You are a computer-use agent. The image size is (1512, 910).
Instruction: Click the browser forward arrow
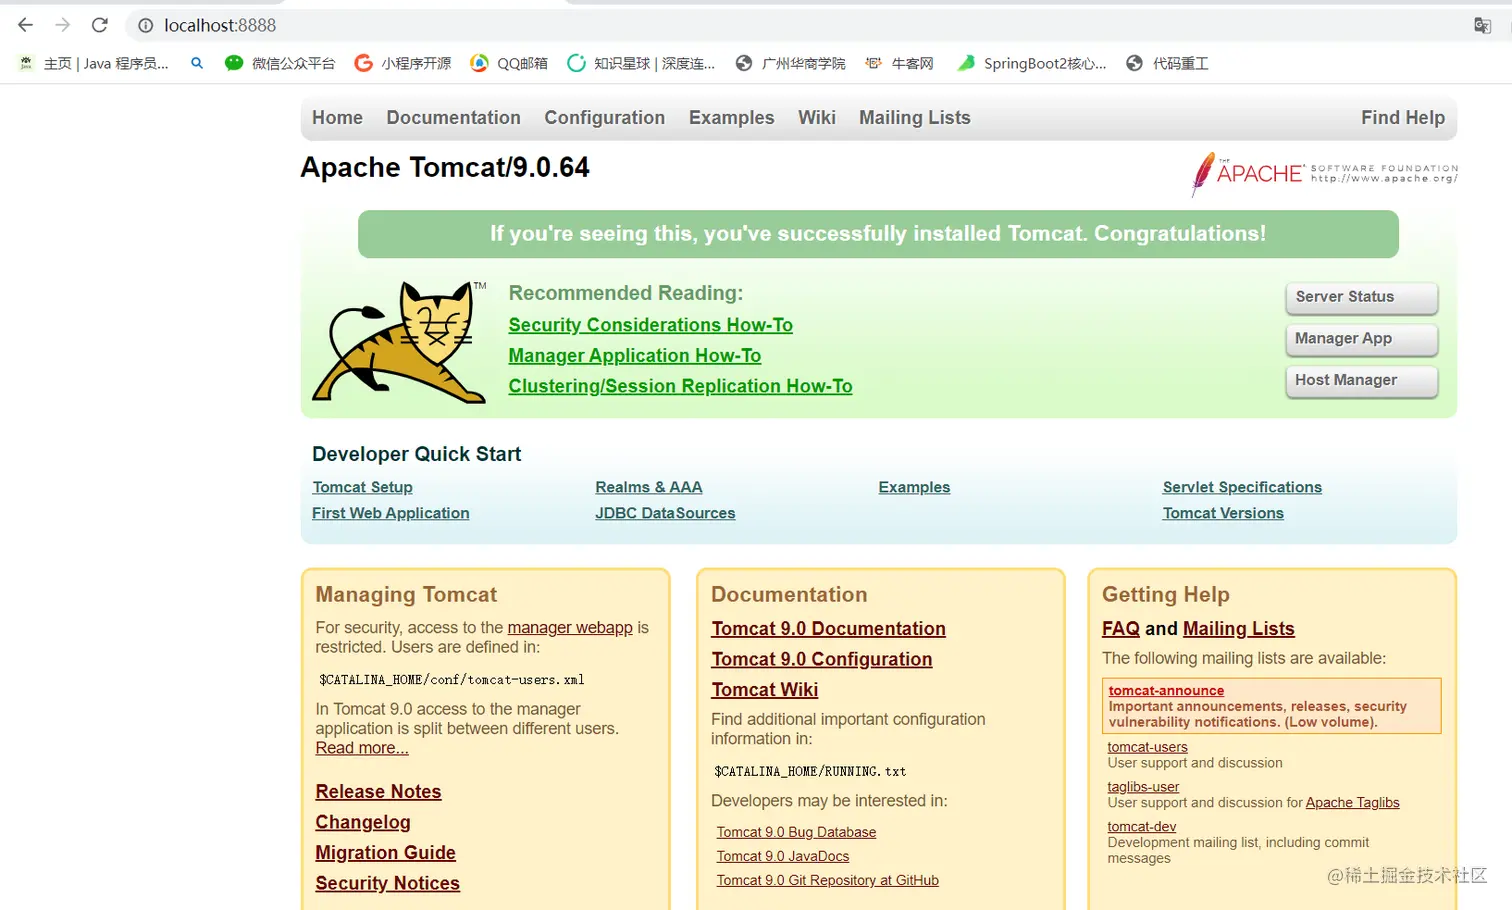pos(63,25)
